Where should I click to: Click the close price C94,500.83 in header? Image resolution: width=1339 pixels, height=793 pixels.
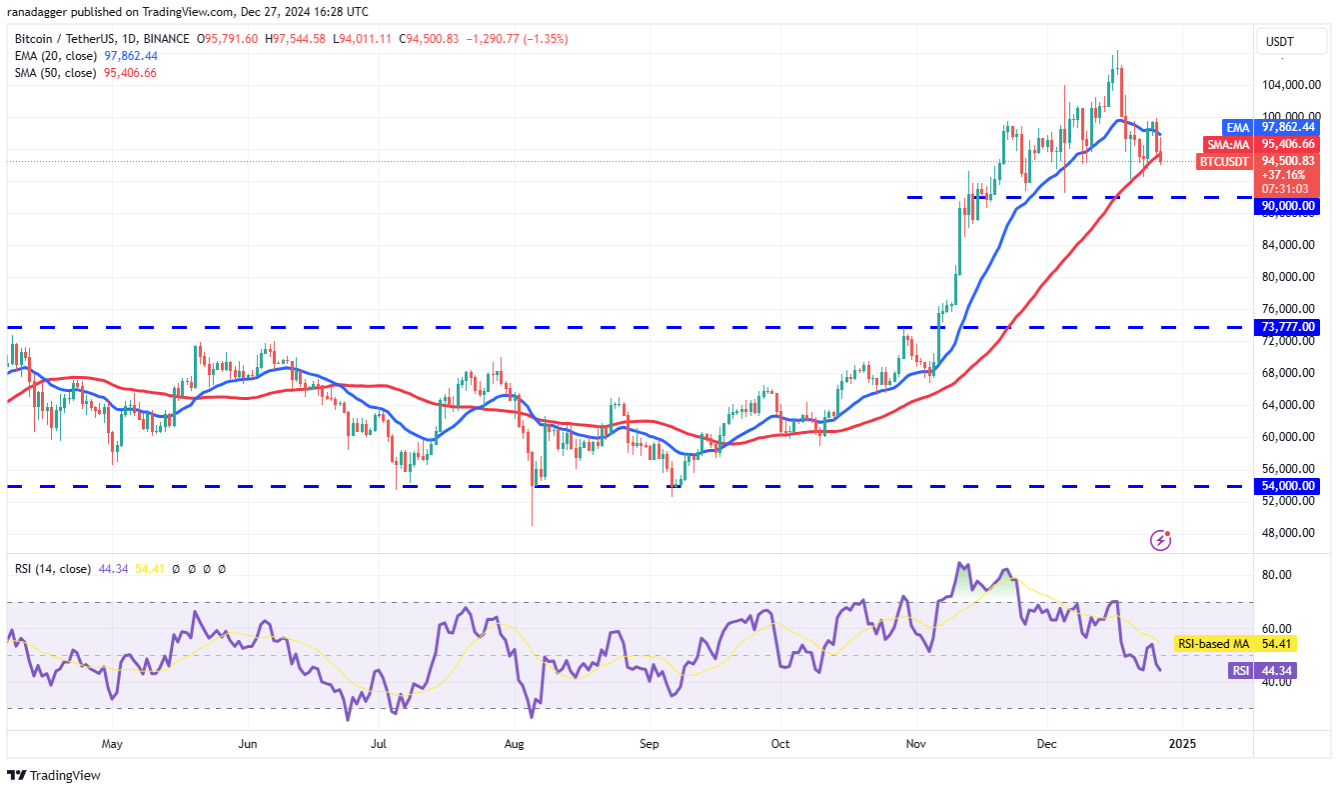coord(429,39)
